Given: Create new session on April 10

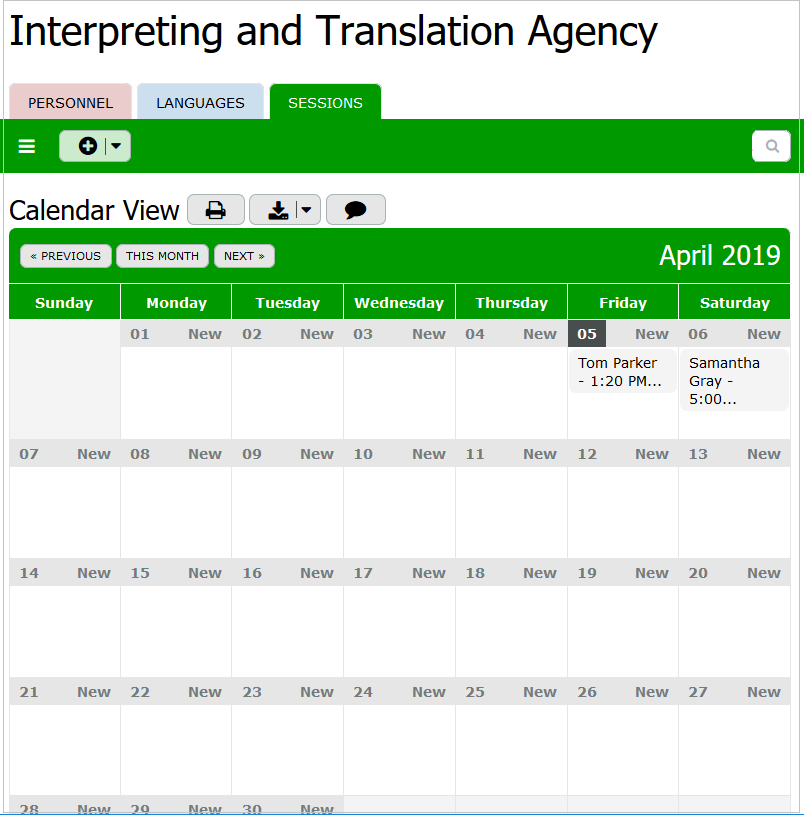Looking at the screenshot, I should click(429, 454).
